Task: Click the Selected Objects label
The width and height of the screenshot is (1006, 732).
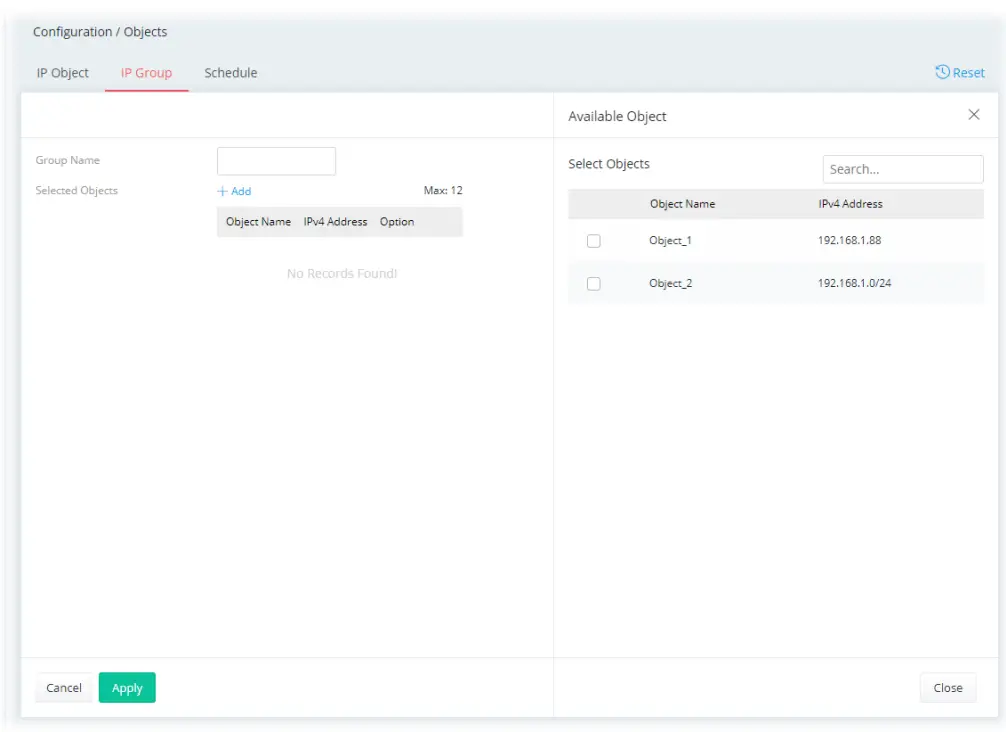Action: click(x=76, y=191)
